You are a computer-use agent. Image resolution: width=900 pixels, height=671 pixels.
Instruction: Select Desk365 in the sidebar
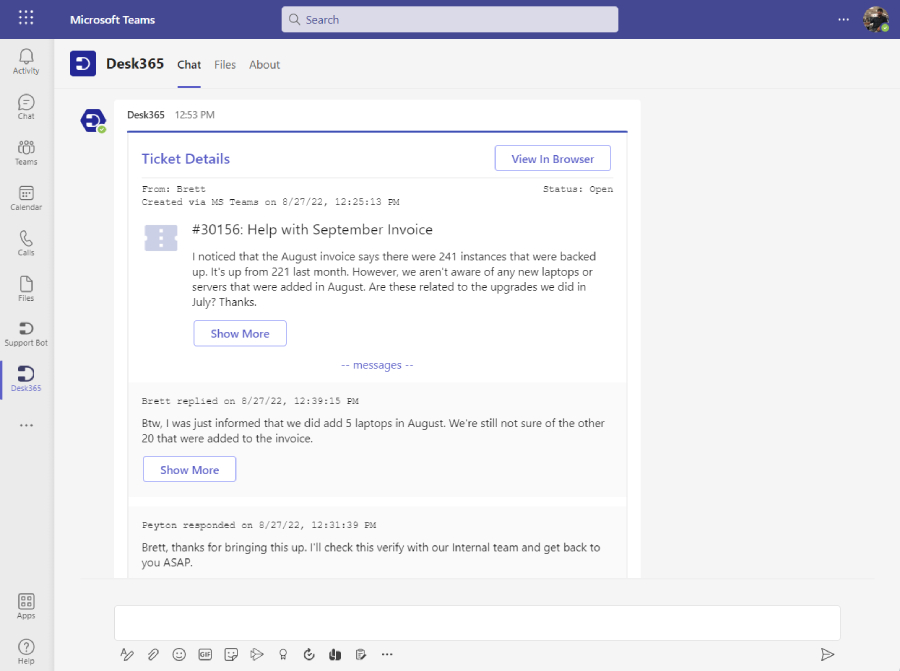[26, 379]
